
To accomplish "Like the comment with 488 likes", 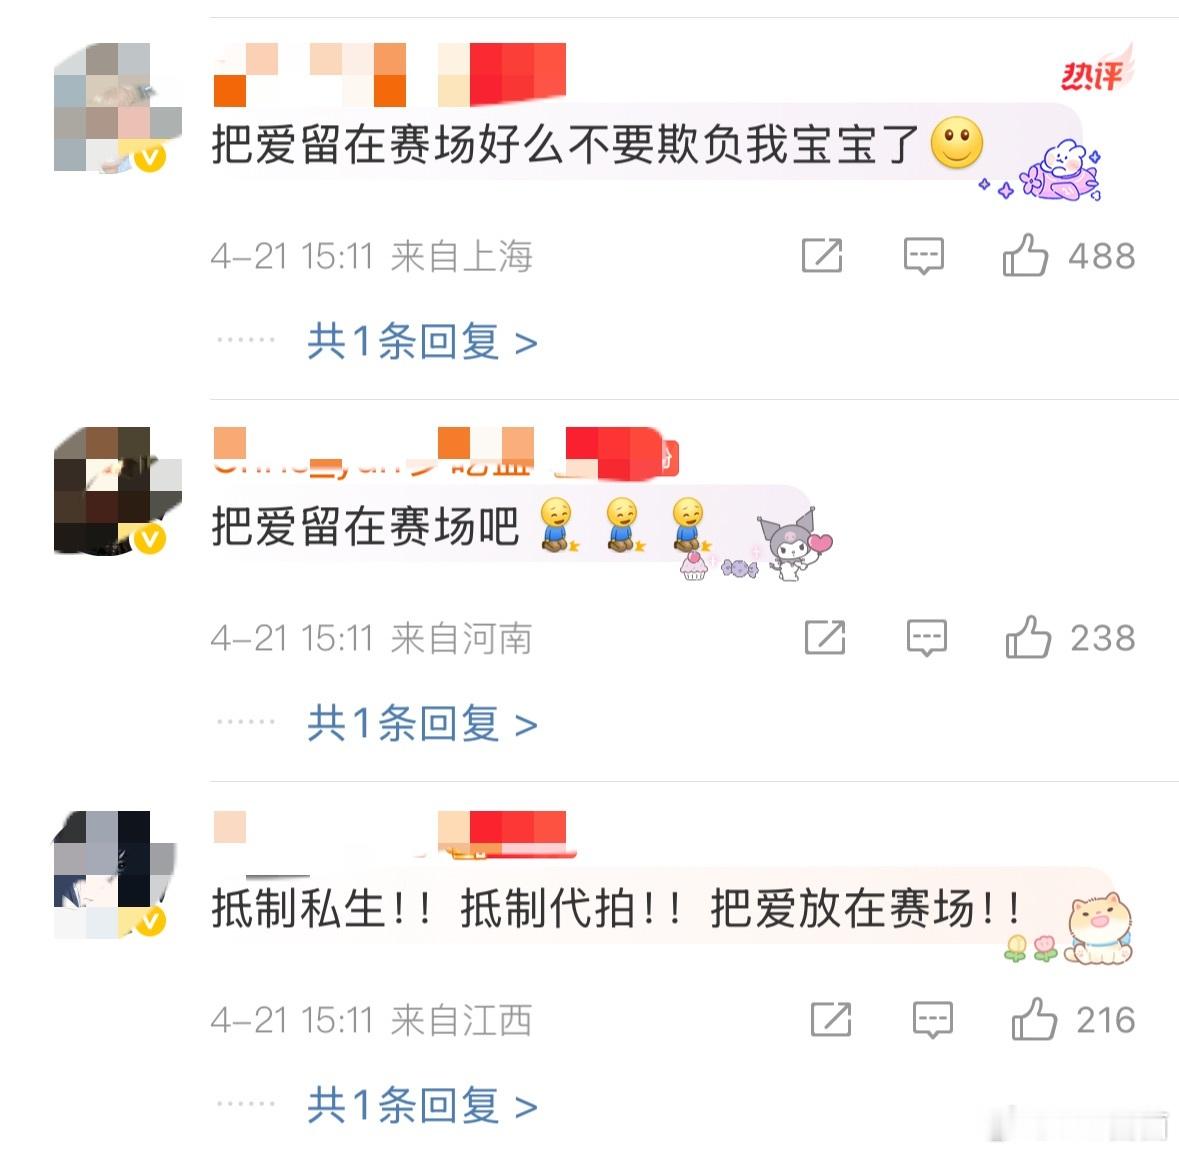I will click(1025, 256).
